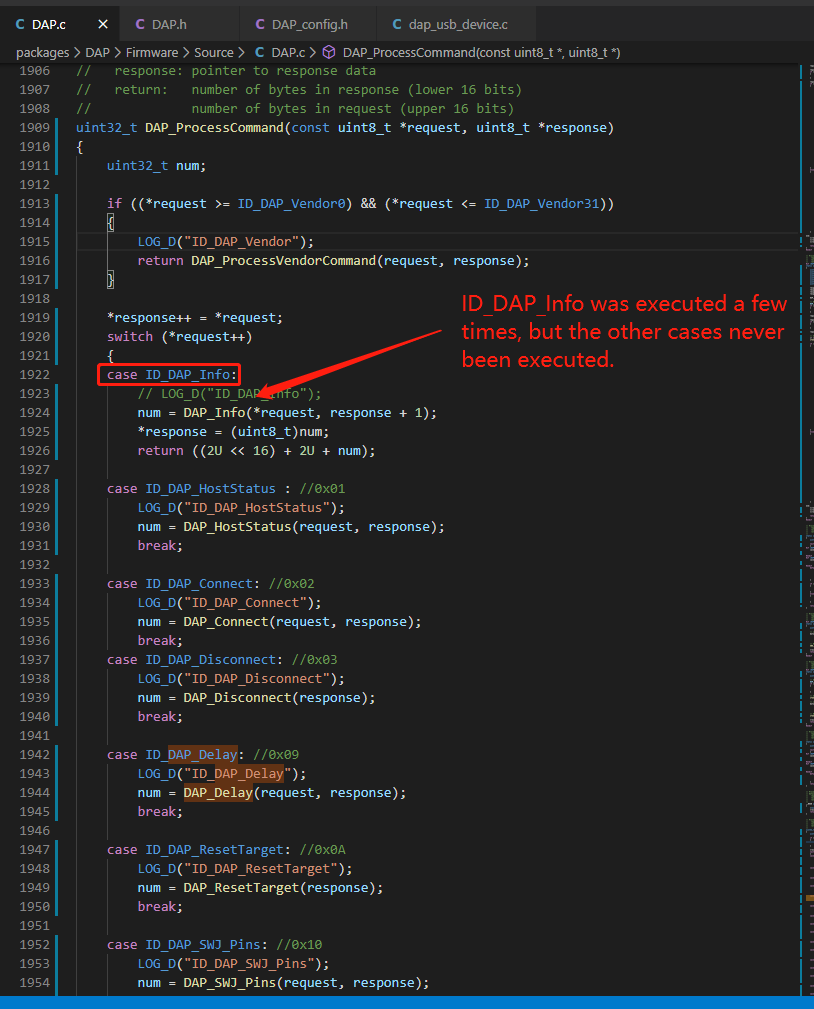Click the C file icon on DAP.c tab
The height and width of the screenshot is (1009, 814).
click(20, 24)
